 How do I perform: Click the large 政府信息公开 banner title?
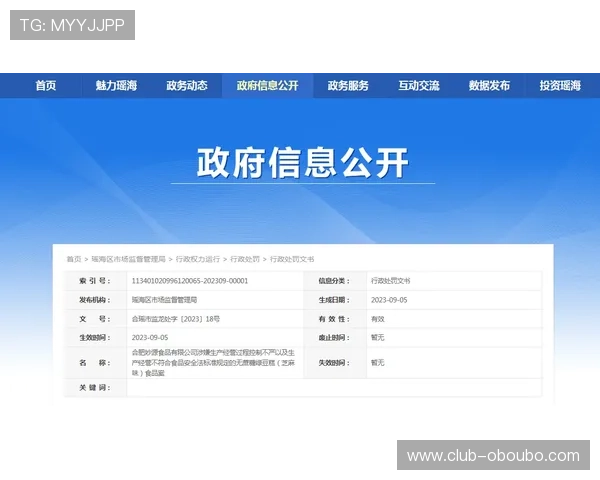coord(303,163)
